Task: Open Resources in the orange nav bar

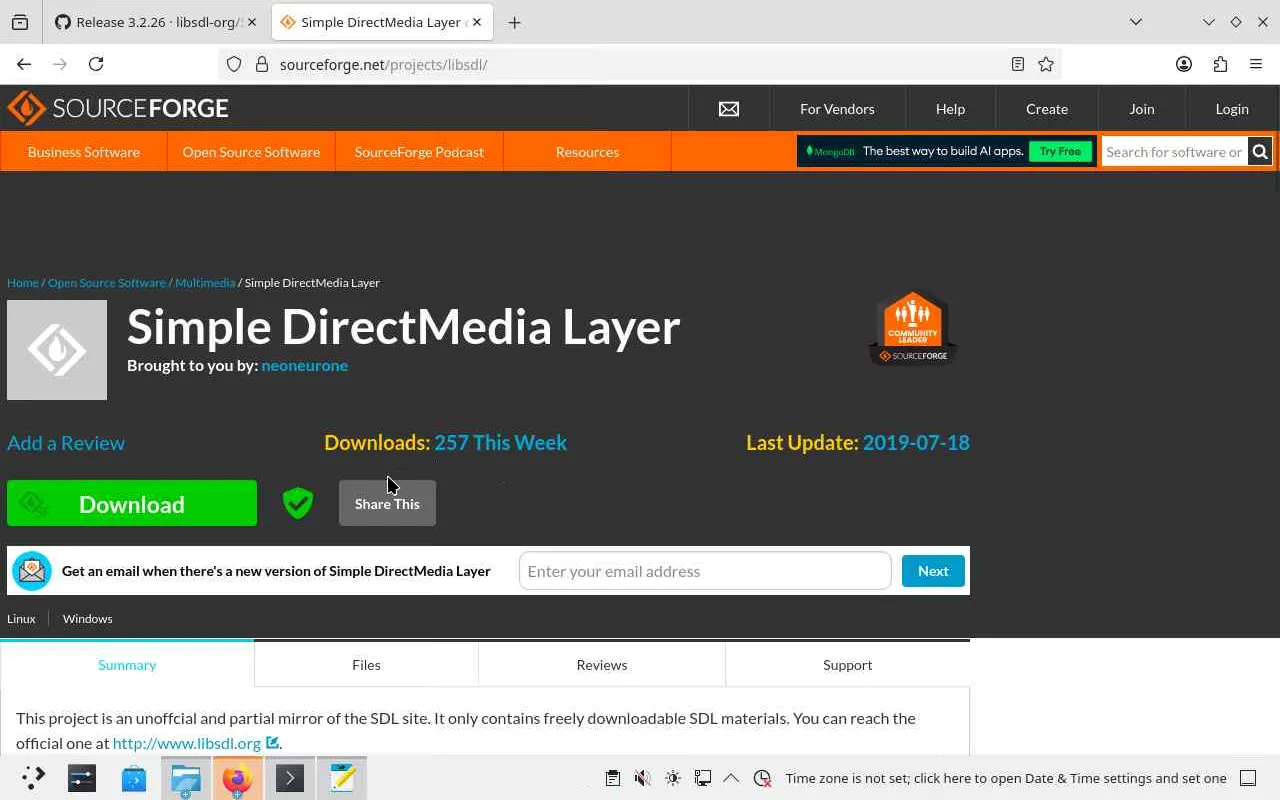Action: click(x=587, y=152)
